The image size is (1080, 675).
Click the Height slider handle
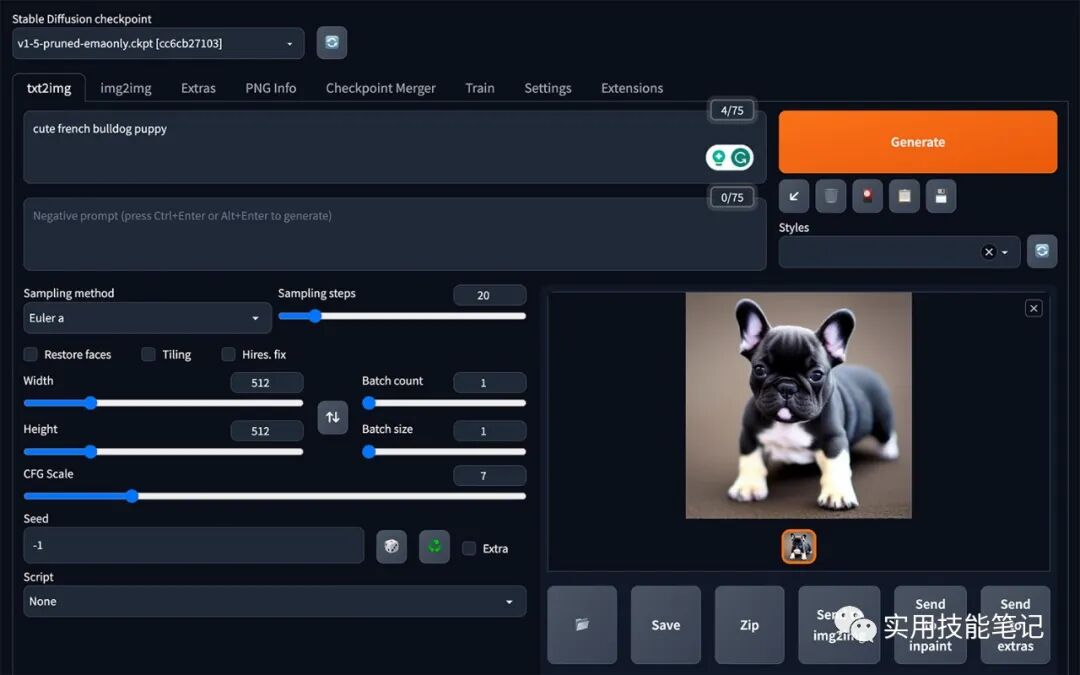[90, 452]
